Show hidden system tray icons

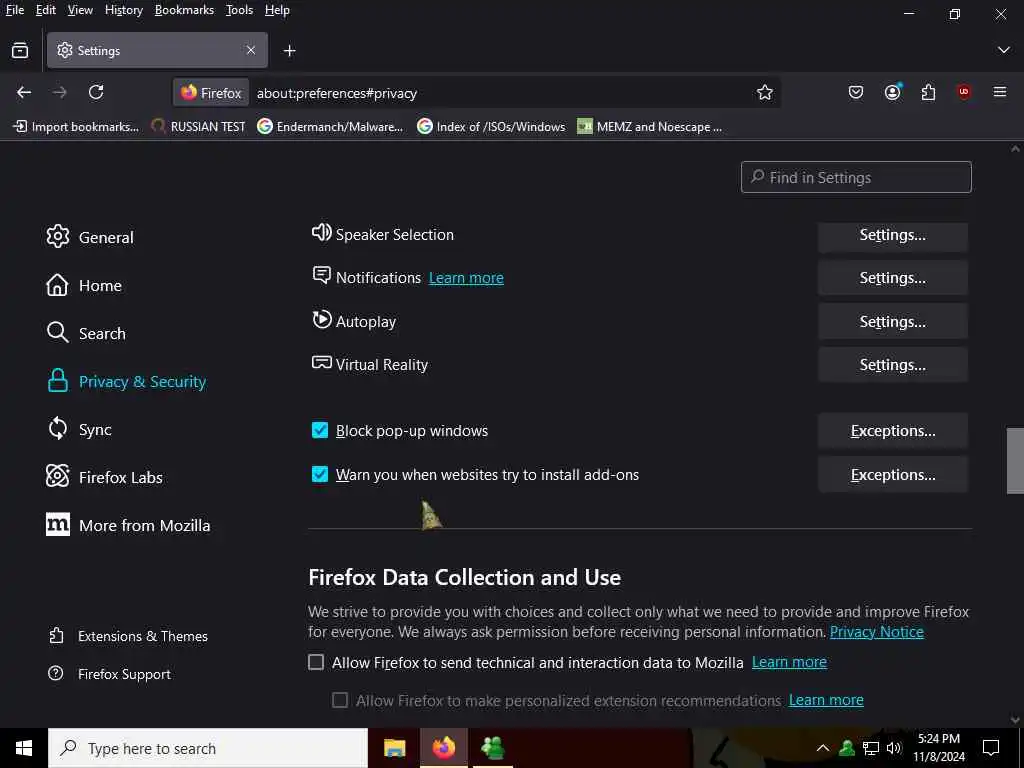(x=823, y=748)
